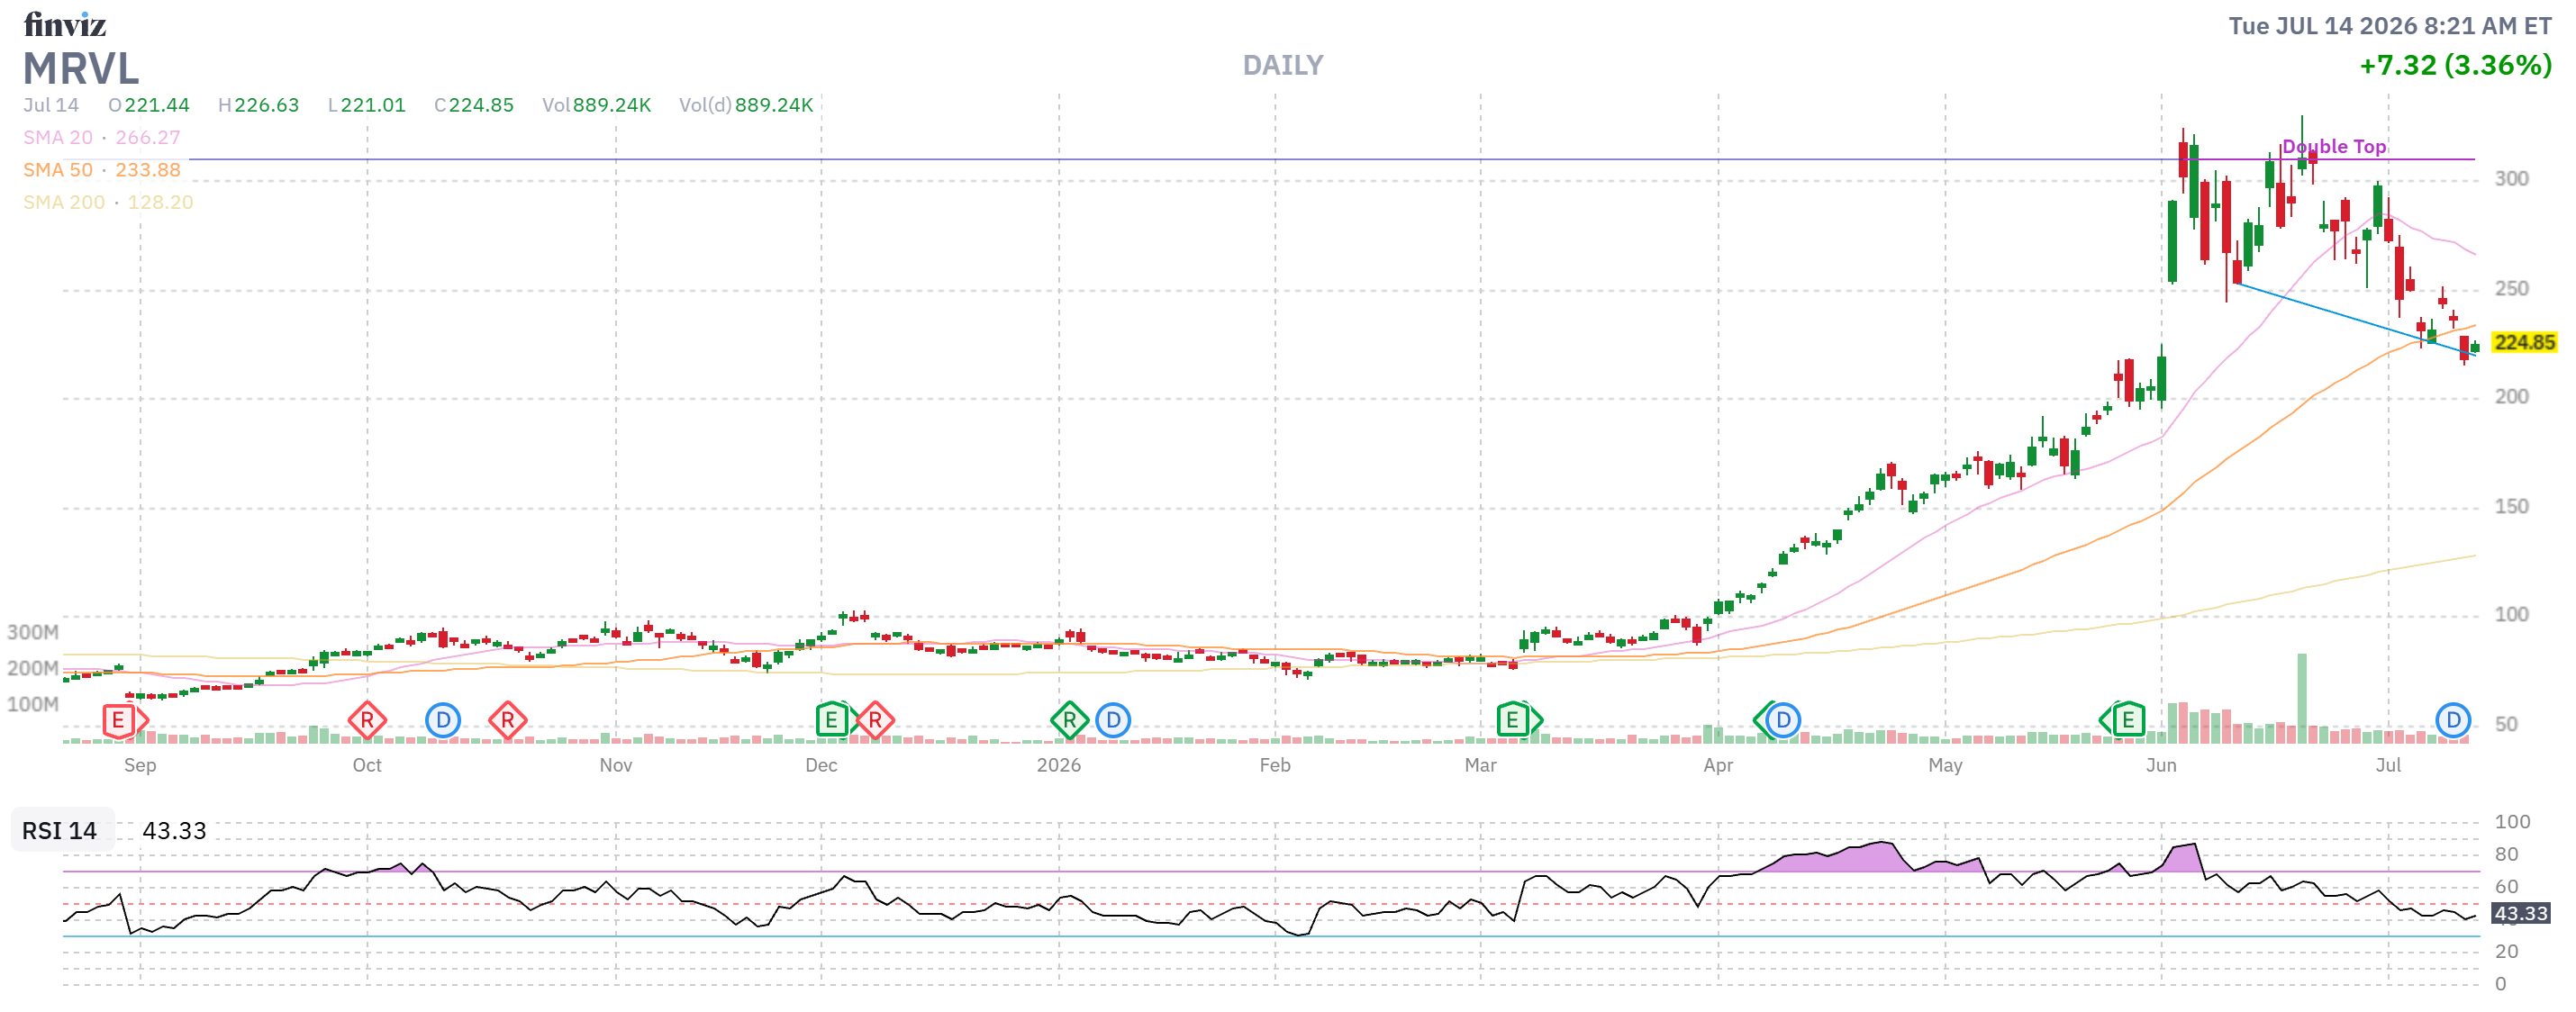
Task: Open the green E earnings marker in Dec
Action: 832,720
